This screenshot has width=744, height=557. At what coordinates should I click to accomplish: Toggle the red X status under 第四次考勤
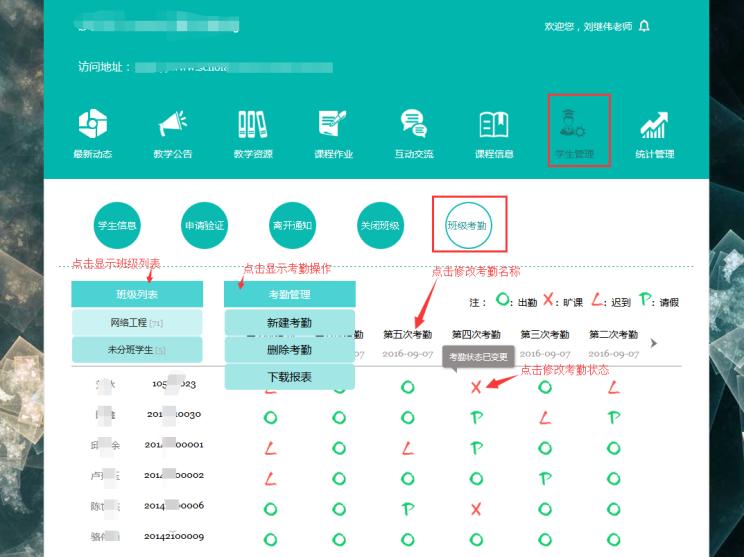click(476, 387)
